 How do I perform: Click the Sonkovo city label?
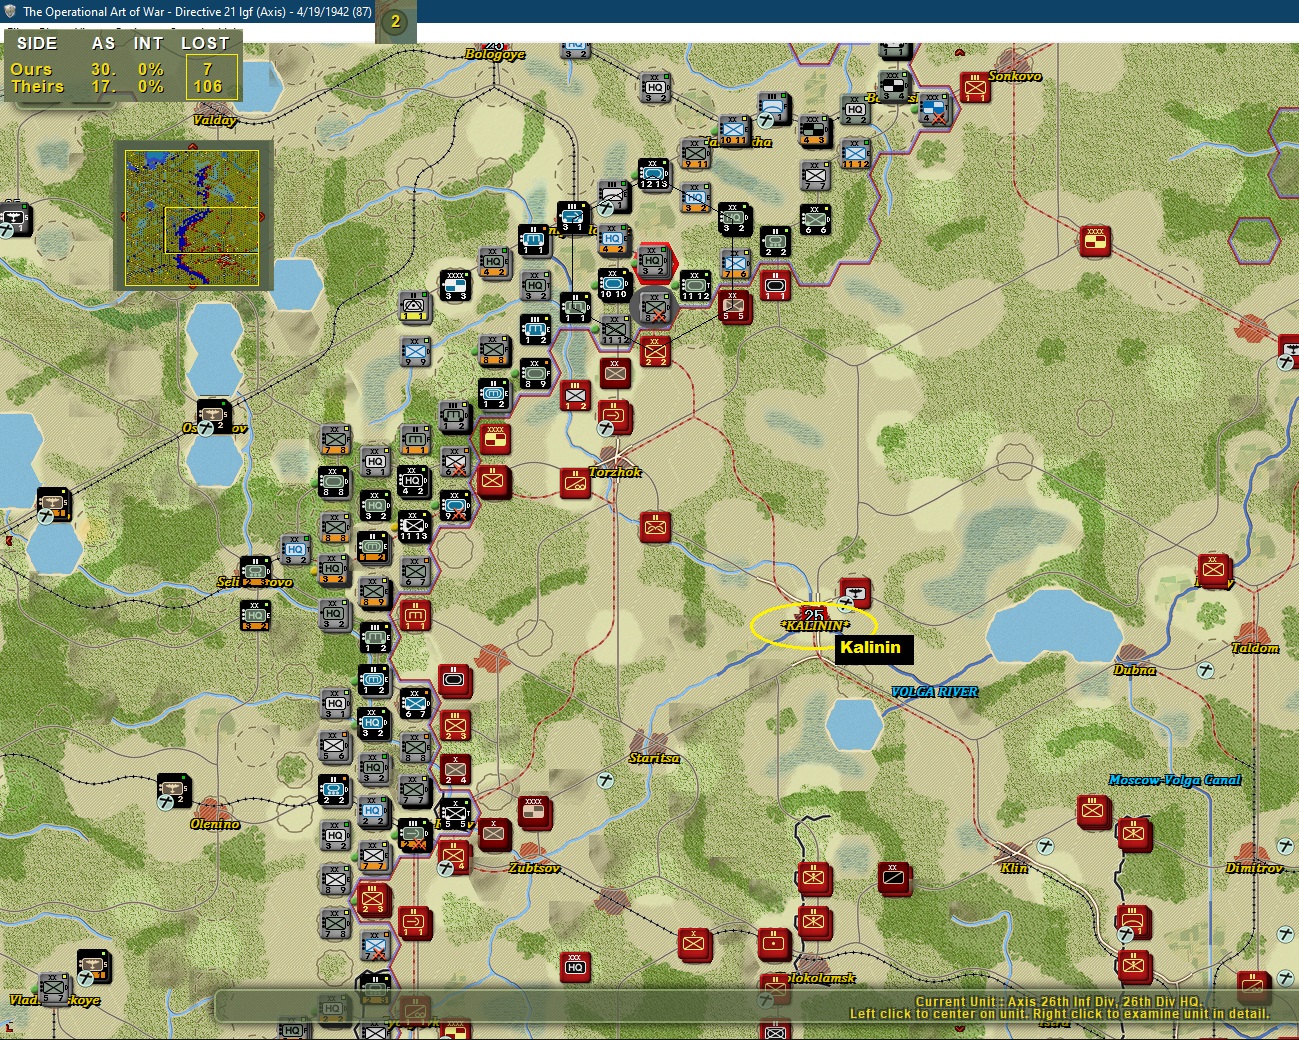pos(1015,76)
